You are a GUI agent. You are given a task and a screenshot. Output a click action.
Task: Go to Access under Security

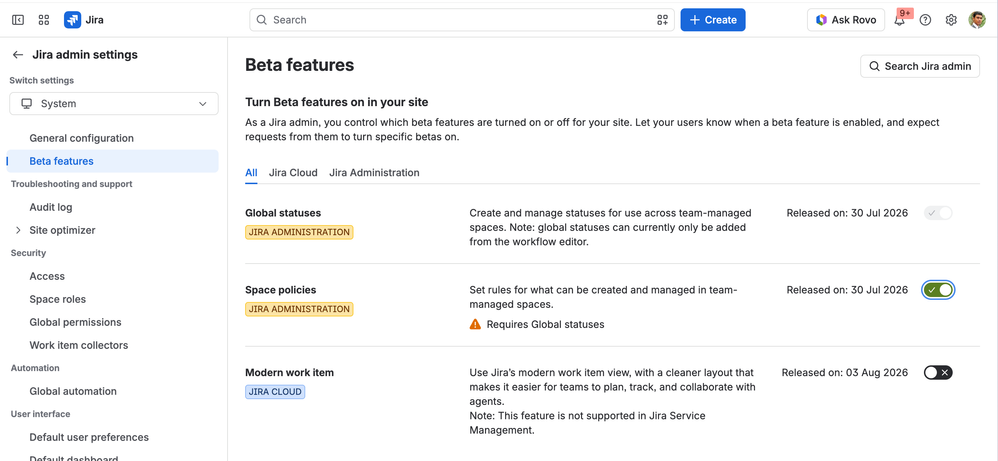point(47,276)
